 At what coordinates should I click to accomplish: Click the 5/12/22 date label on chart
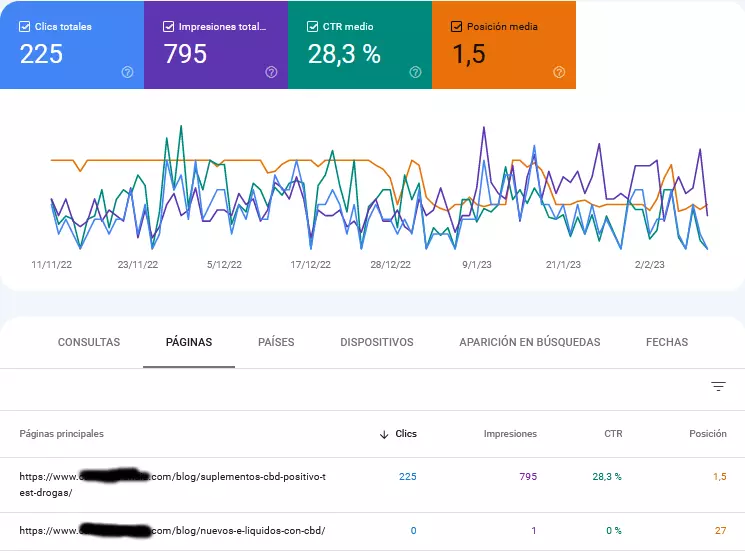pos(224,265)
